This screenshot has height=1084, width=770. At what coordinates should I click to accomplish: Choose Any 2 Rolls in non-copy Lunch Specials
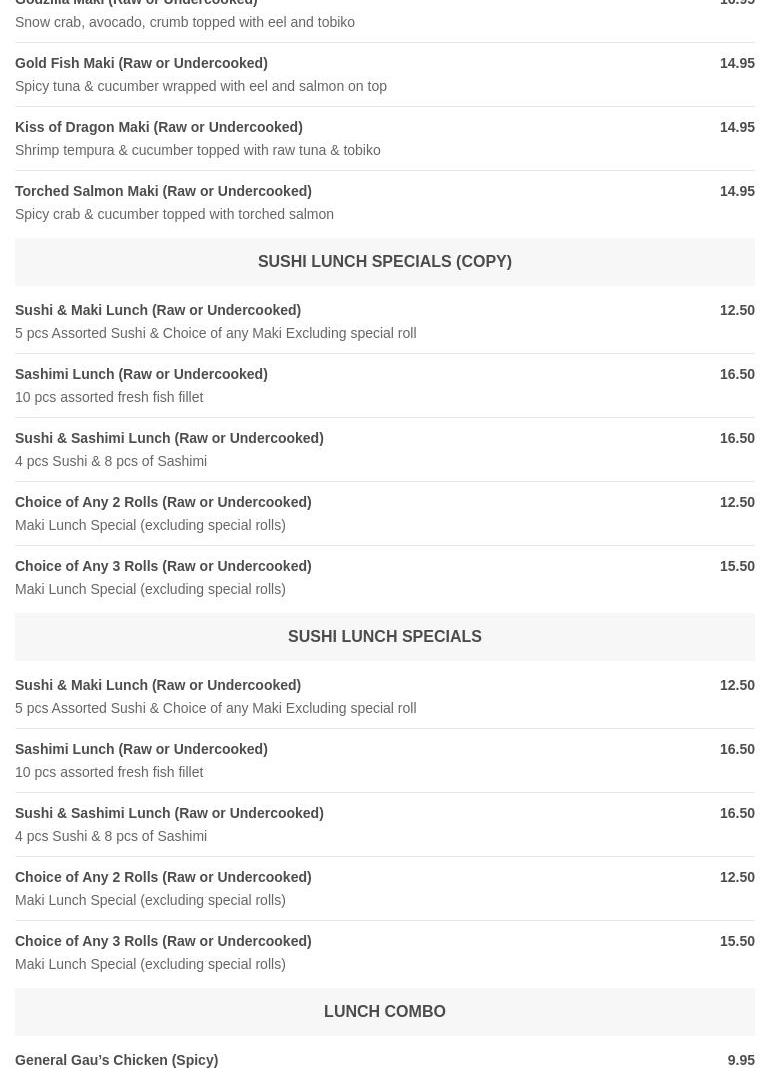163,877
